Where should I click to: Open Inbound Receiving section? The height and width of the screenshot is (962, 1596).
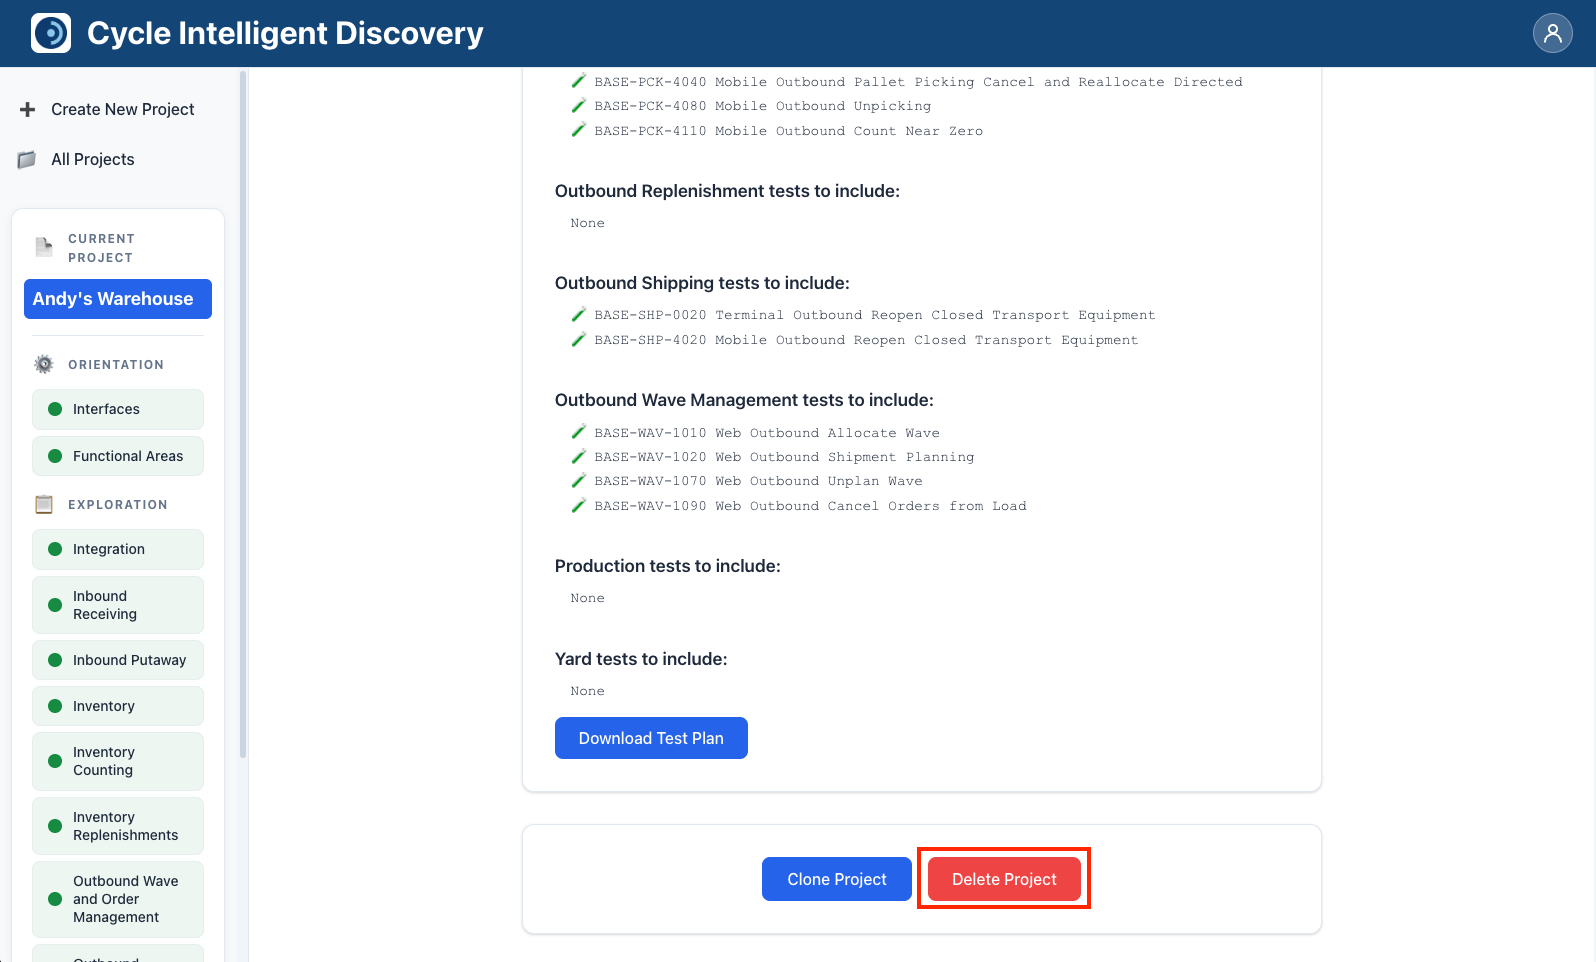pos(118,605)
